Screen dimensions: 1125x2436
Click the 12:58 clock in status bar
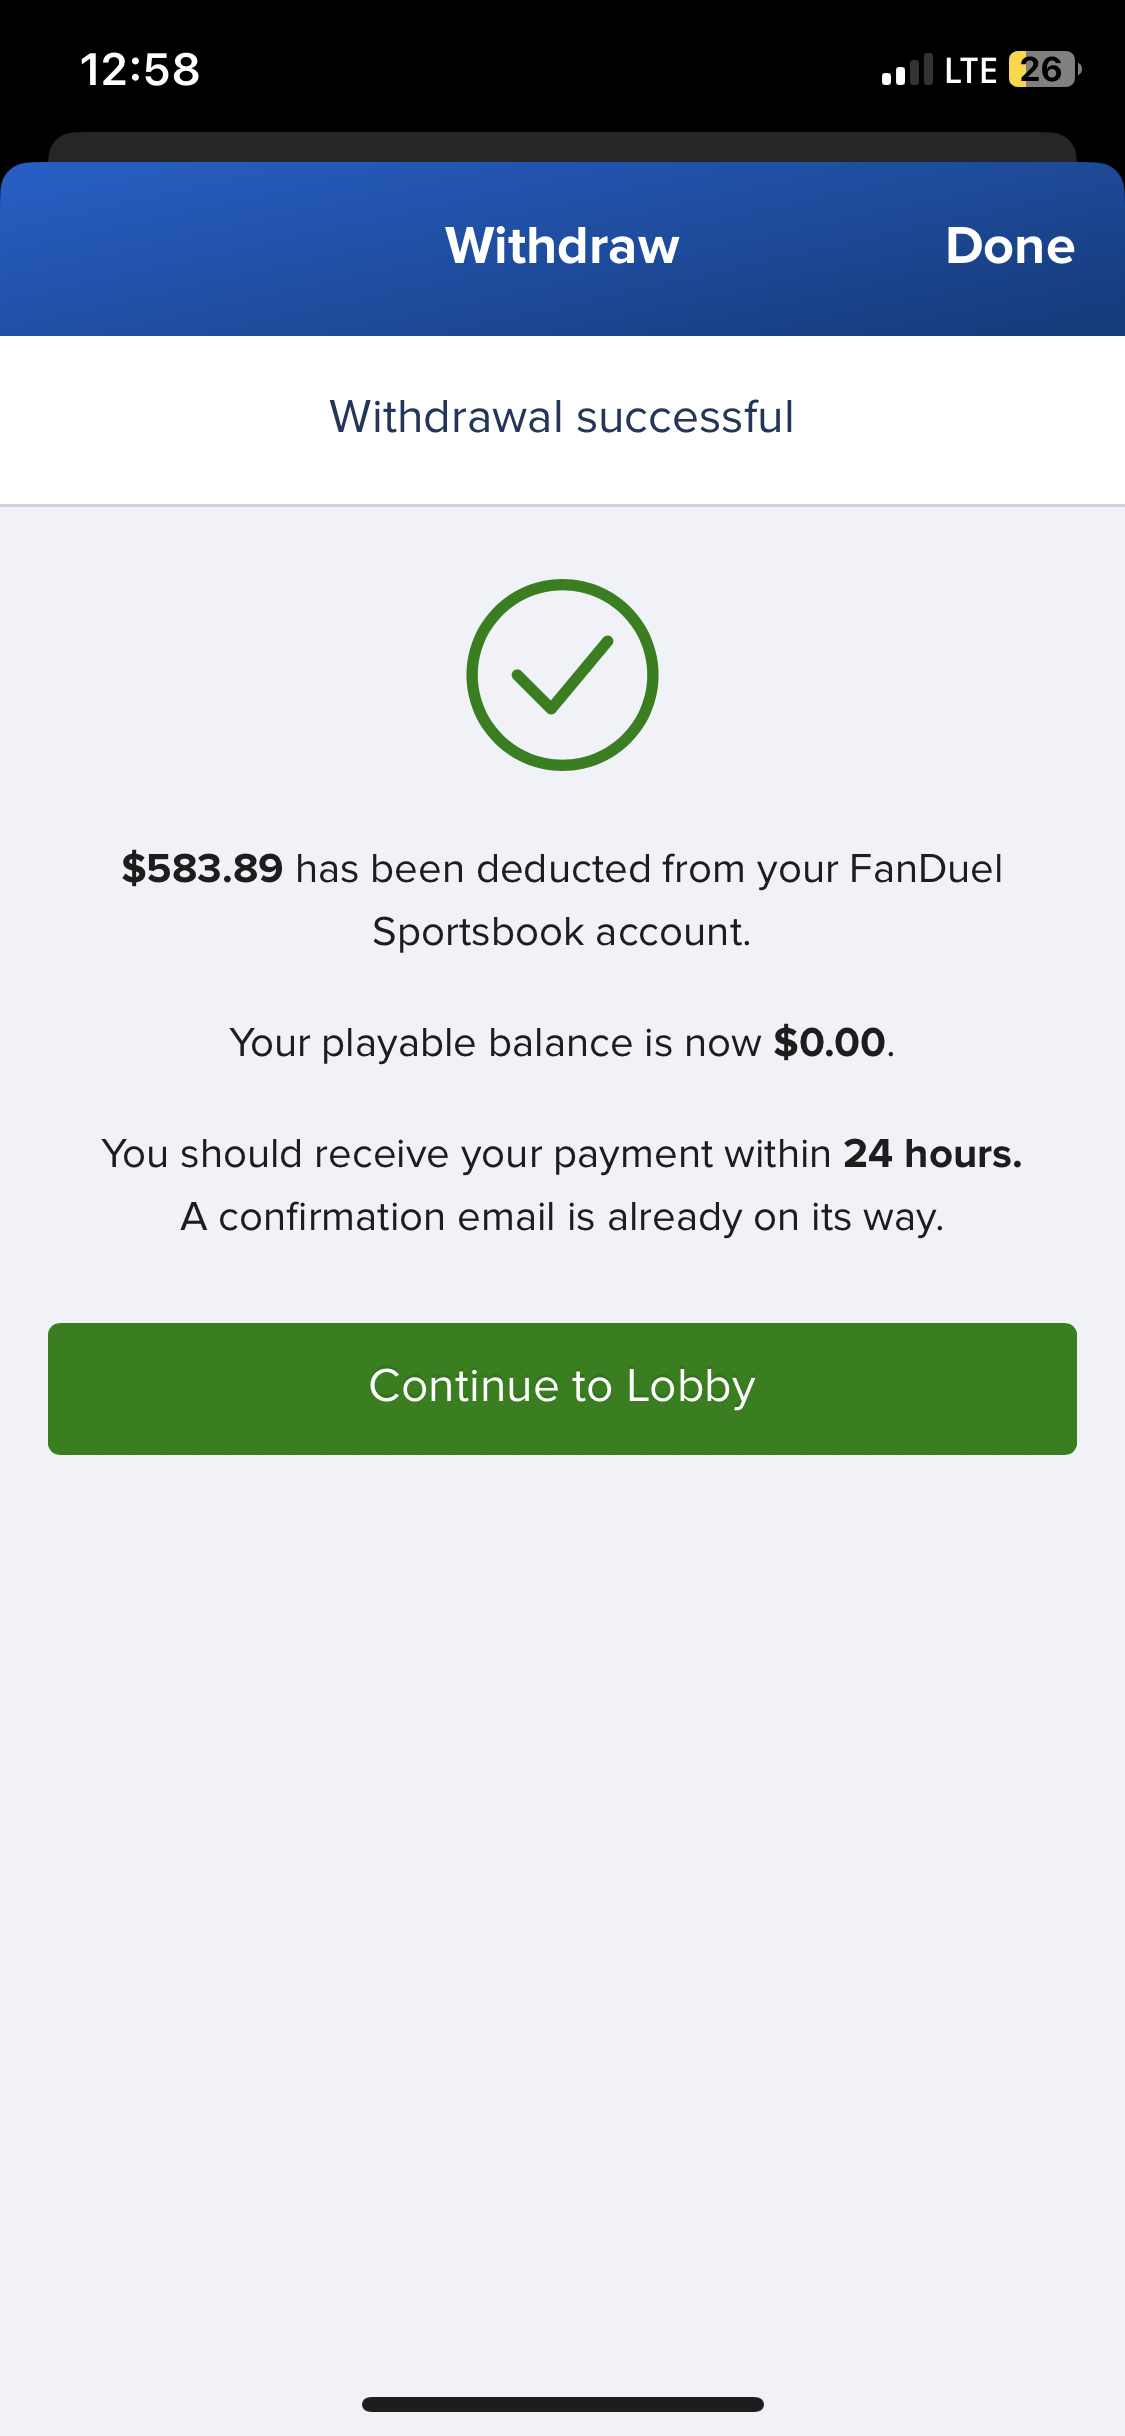(140, 70)
